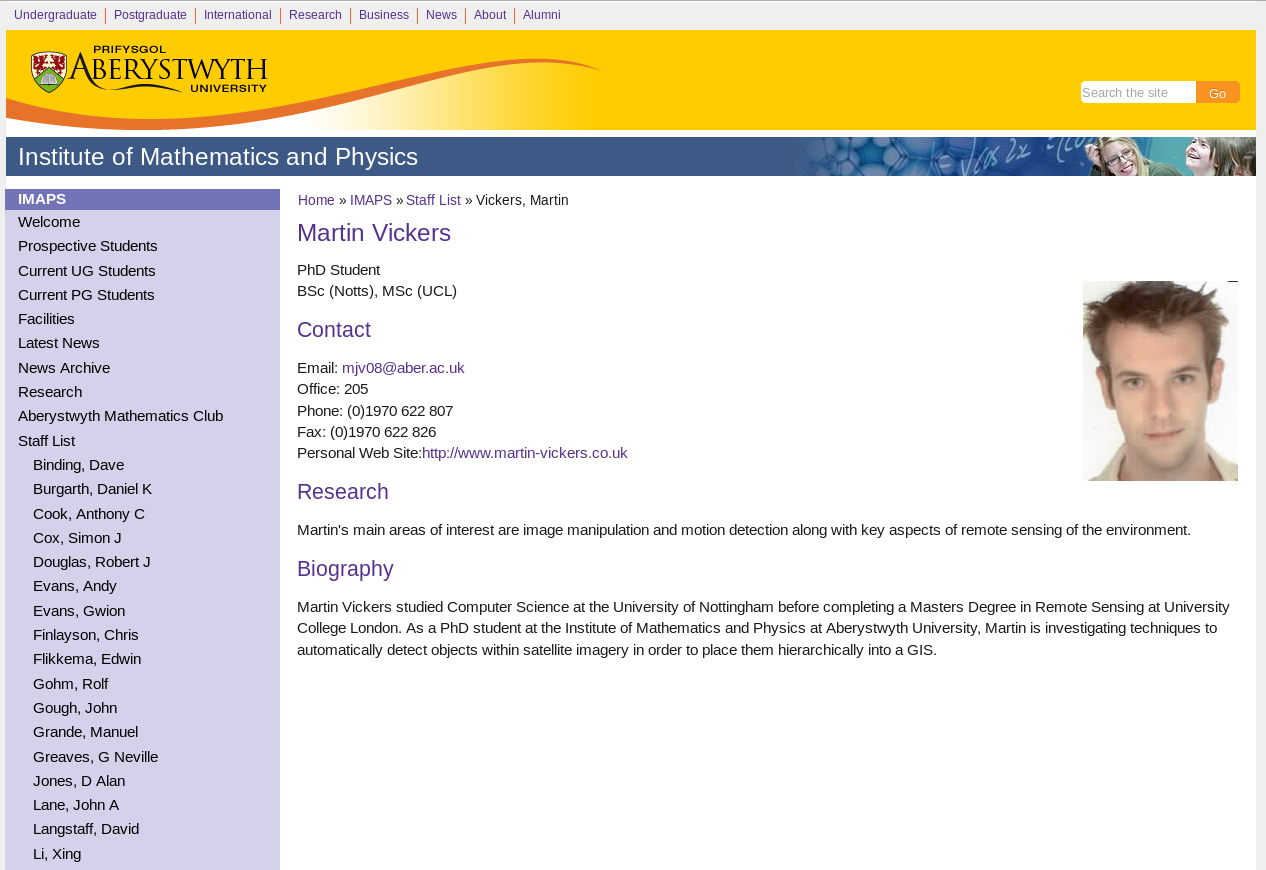The width and height of the screenshot is (1266, 870).
Task: Select staff member Burgarth, Daniel K
Action: [93, 489]
